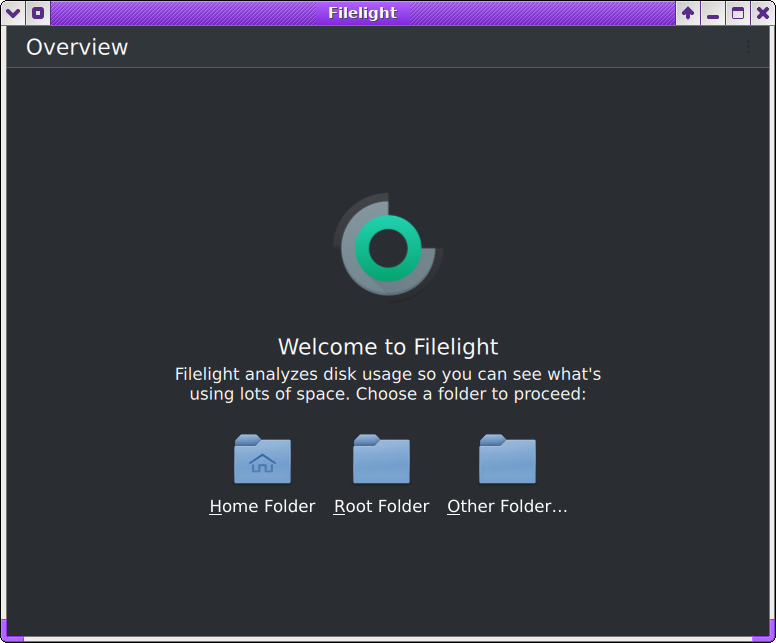The width and height of the screenshot is (776, 643).
Task: Click the Other Folder blue folder icon
Action: 507,459
